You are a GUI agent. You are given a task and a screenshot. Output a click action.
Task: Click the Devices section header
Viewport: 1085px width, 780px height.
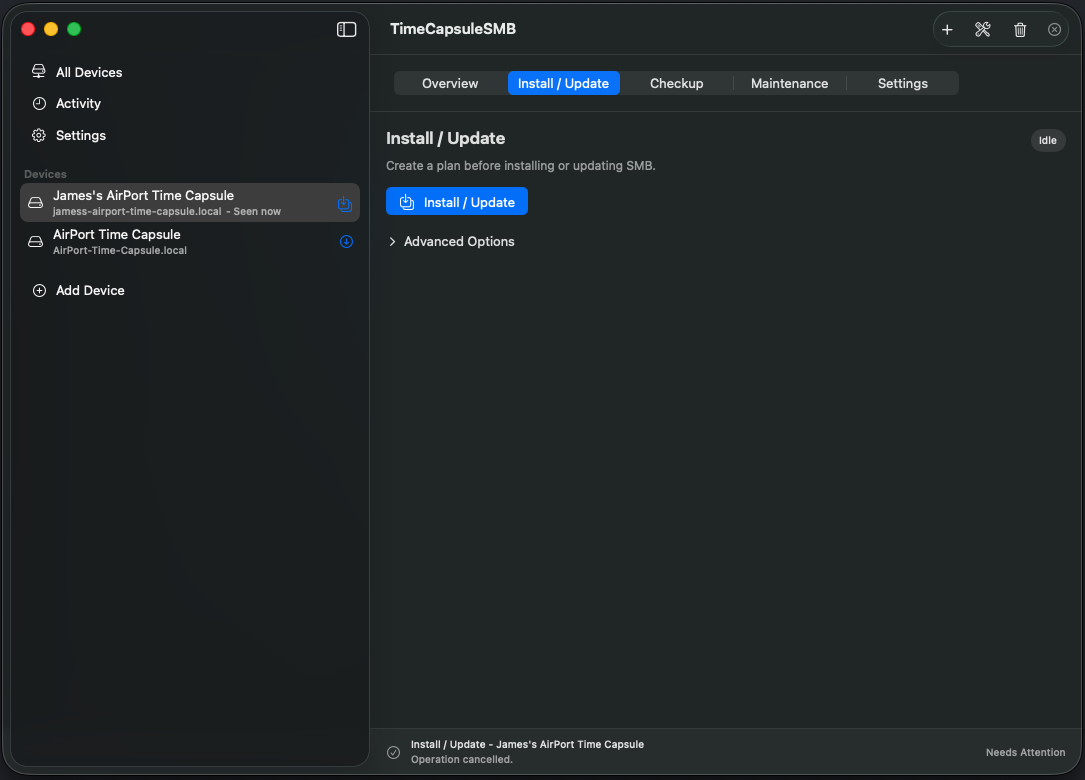tap(45, 174)
